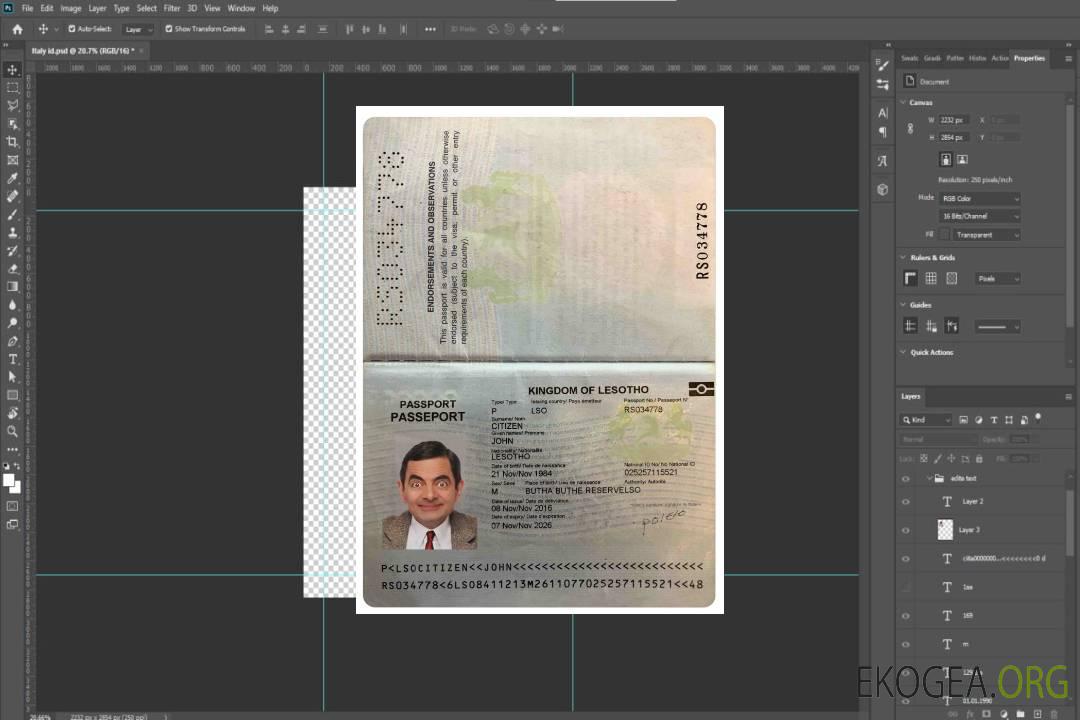
Task: Select the Frame tool
Action: point(12,160)
